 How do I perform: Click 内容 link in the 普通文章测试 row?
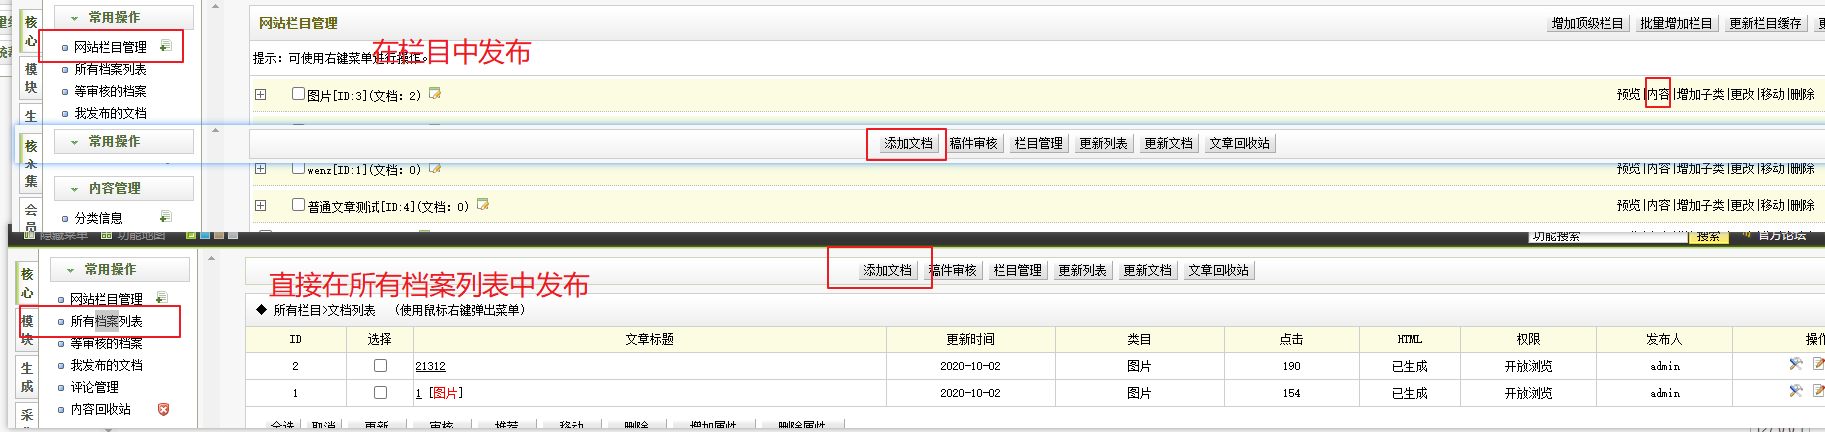pos(1658,205)
